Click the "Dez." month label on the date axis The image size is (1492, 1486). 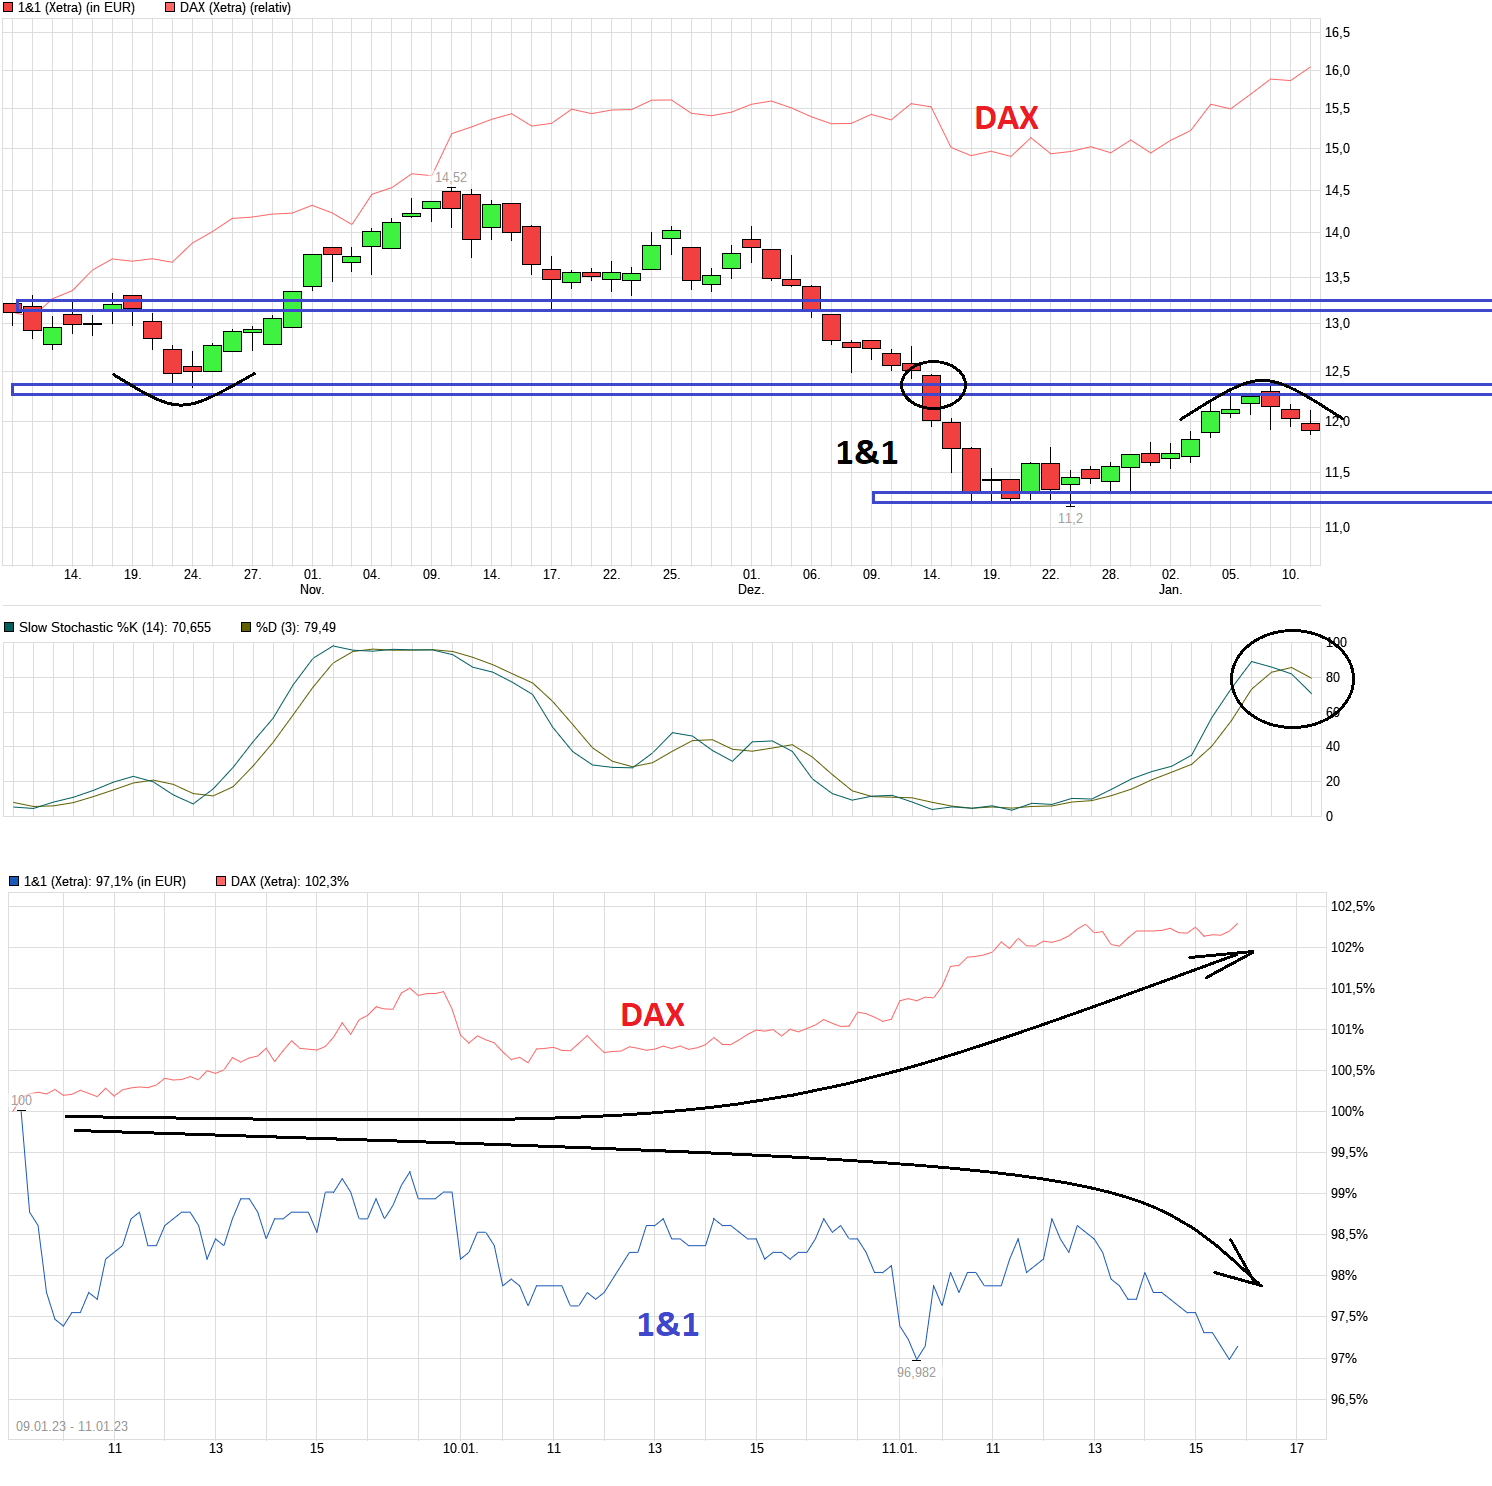click(751, 590)
